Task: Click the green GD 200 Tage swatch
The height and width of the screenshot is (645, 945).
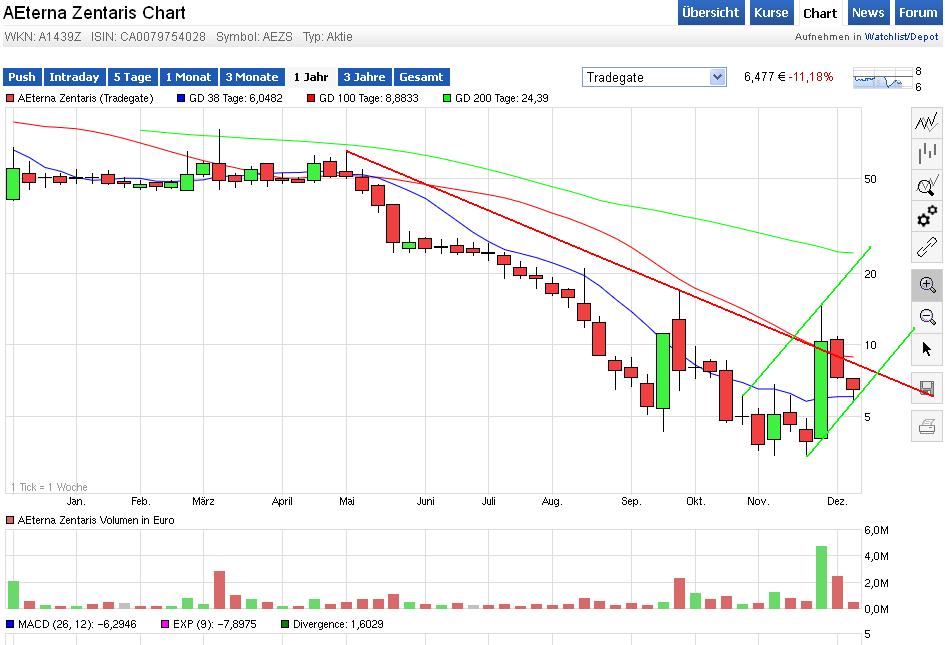Action: point(447,98)
